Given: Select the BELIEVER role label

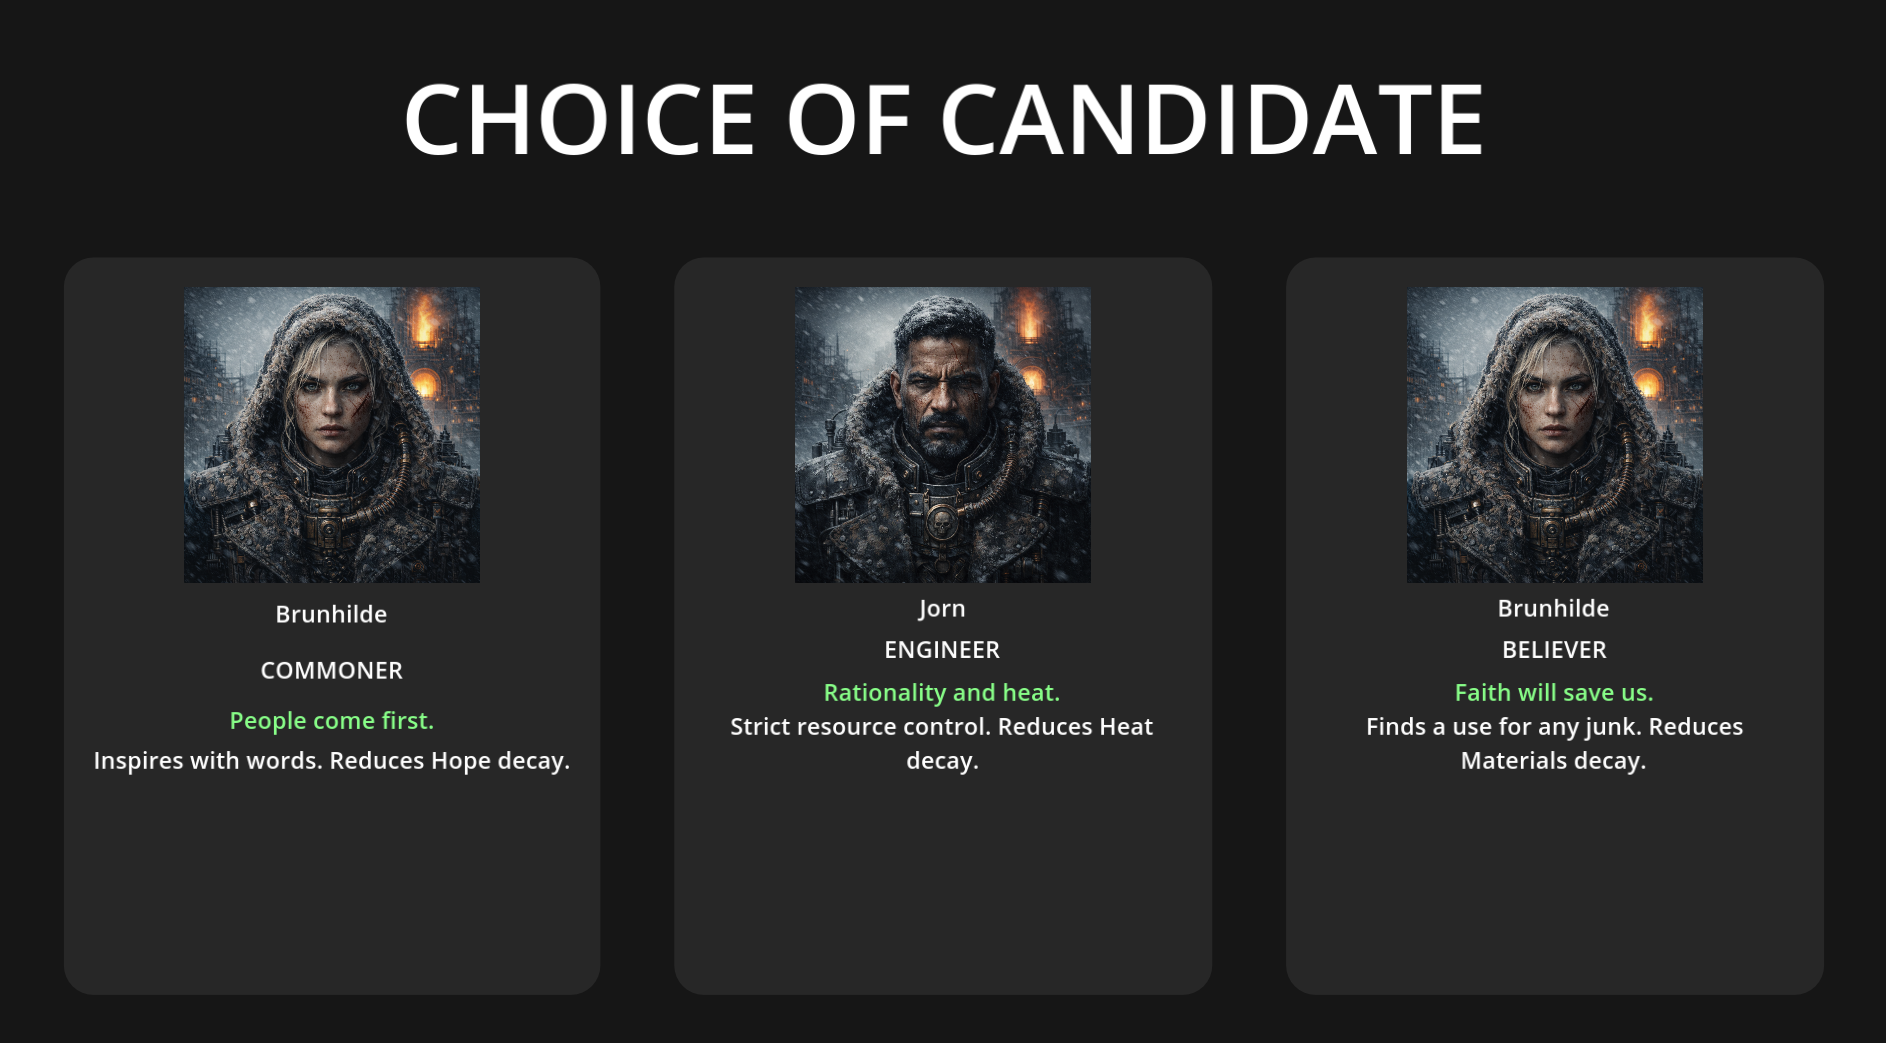Looking at the screenshot, I should [x=1554, y=650].
